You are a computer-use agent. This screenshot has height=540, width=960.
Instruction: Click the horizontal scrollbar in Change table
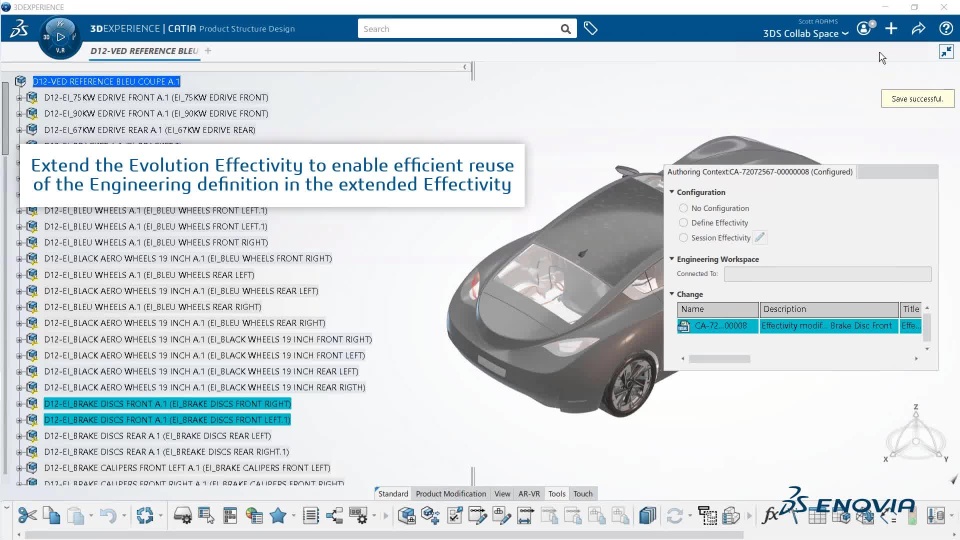tap(719, 359)
